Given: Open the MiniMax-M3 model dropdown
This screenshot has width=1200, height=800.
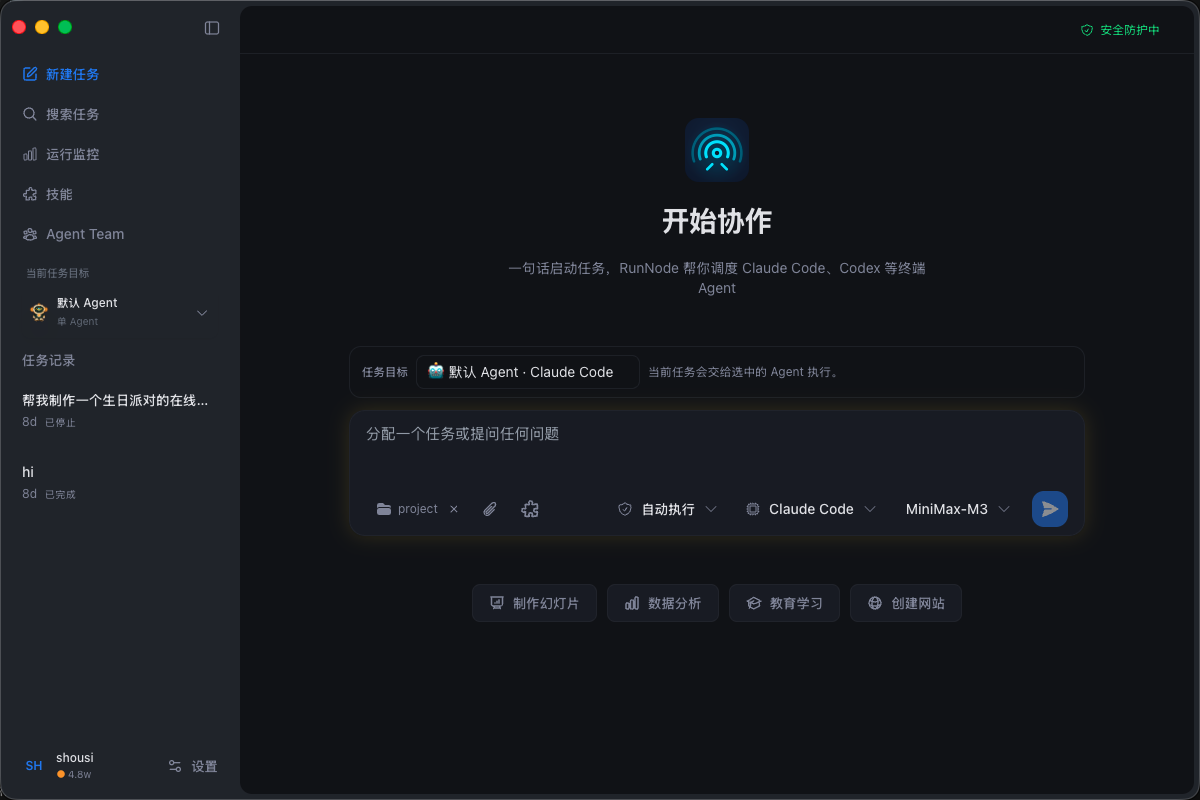Looking at the screenshot, I should pos(958,509).
